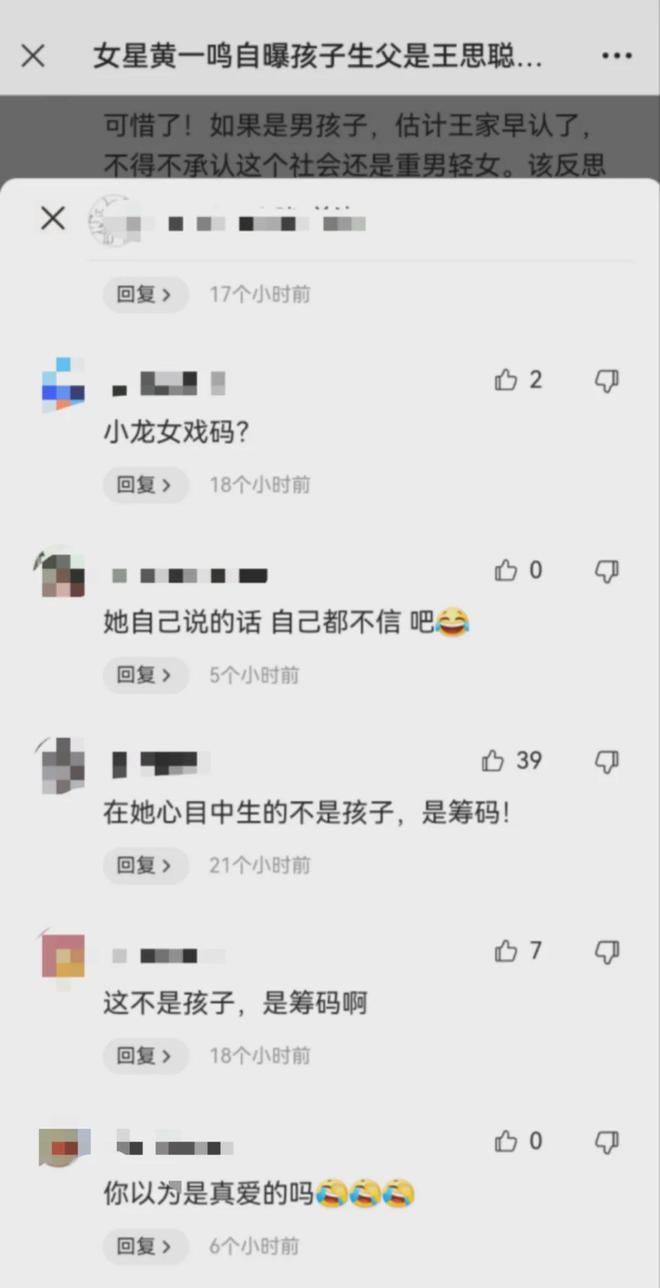Thumbs down 她自己说的话 comment

607,570
